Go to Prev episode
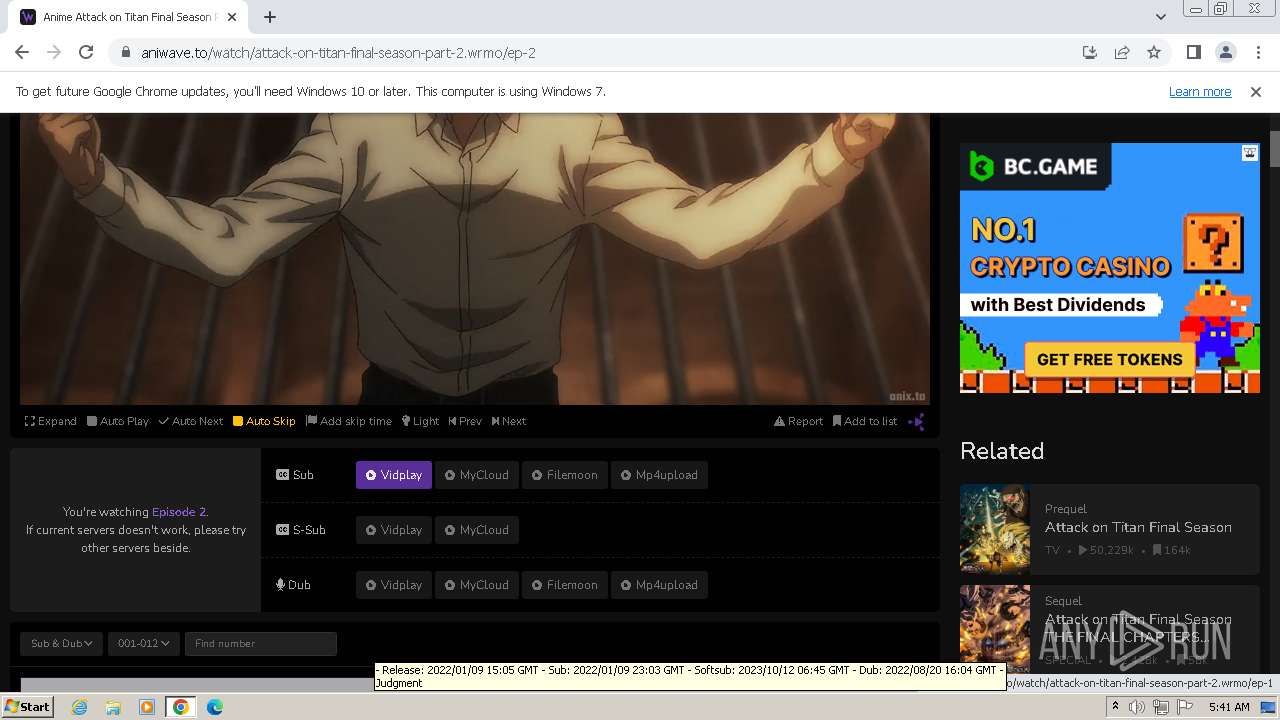This screenshot has height=720, width=1280. coord(465,421)
